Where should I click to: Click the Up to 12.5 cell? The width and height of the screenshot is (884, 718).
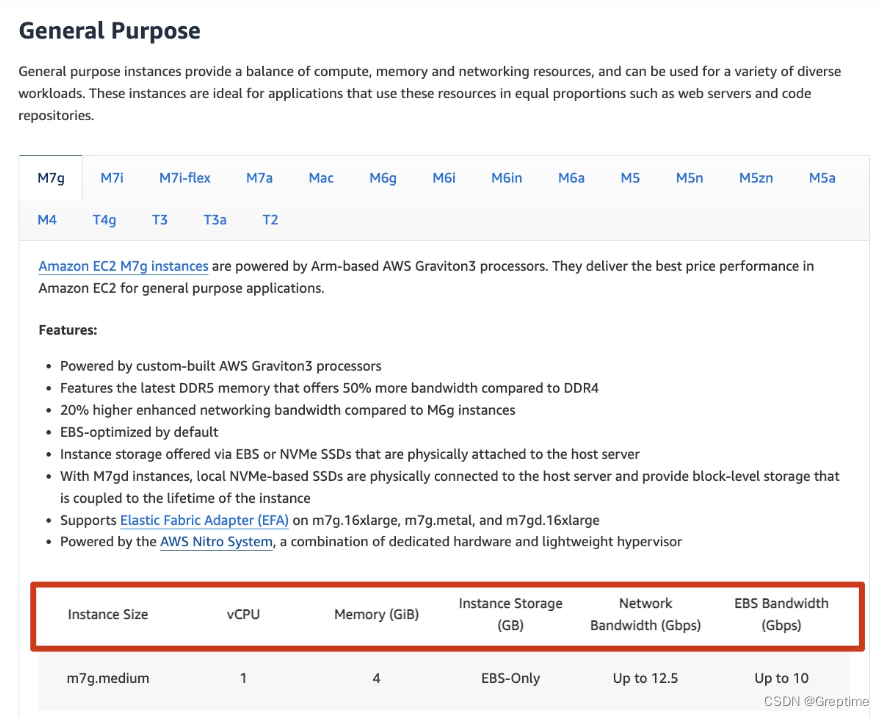point(646,678)
